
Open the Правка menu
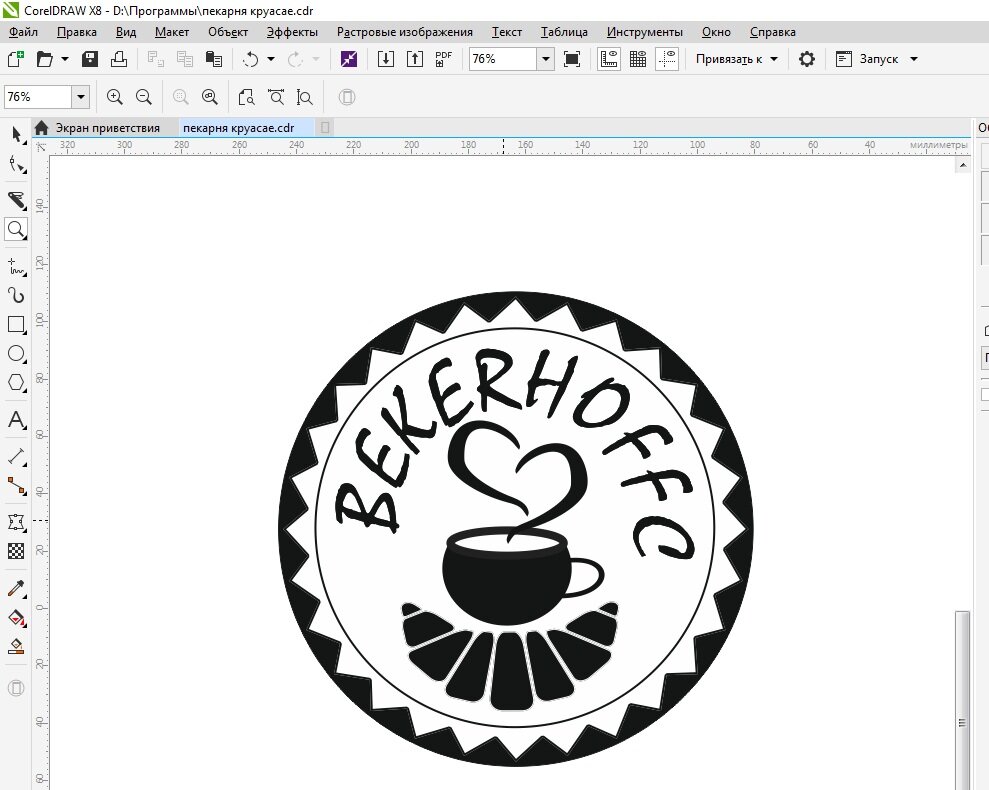76,32
